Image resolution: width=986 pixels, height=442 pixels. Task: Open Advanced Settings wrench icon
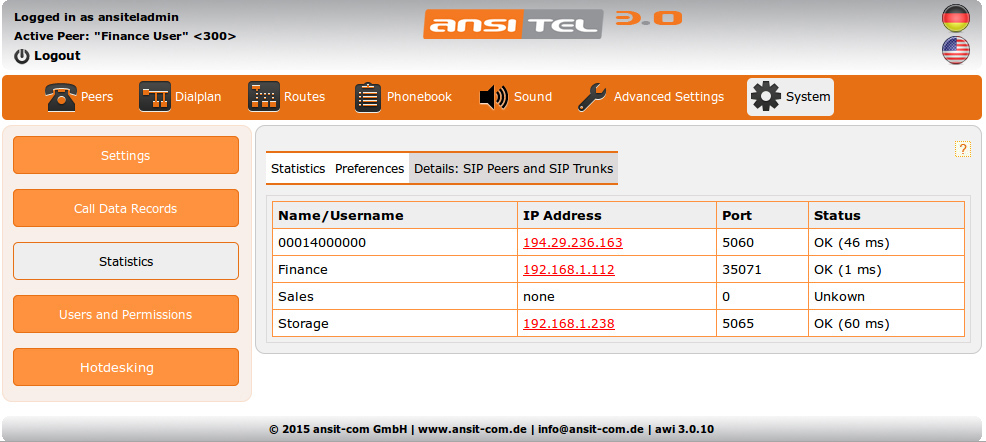(592, 97)
